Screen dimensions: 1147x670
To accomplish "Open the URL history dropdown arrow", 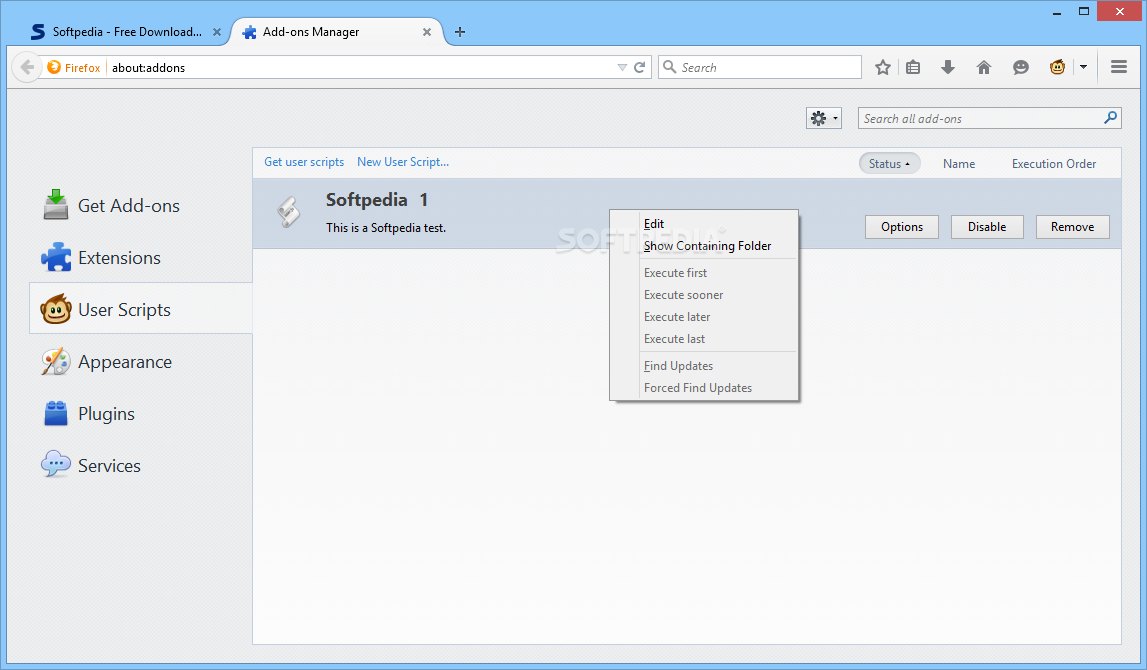I will (x=622, y=67).
